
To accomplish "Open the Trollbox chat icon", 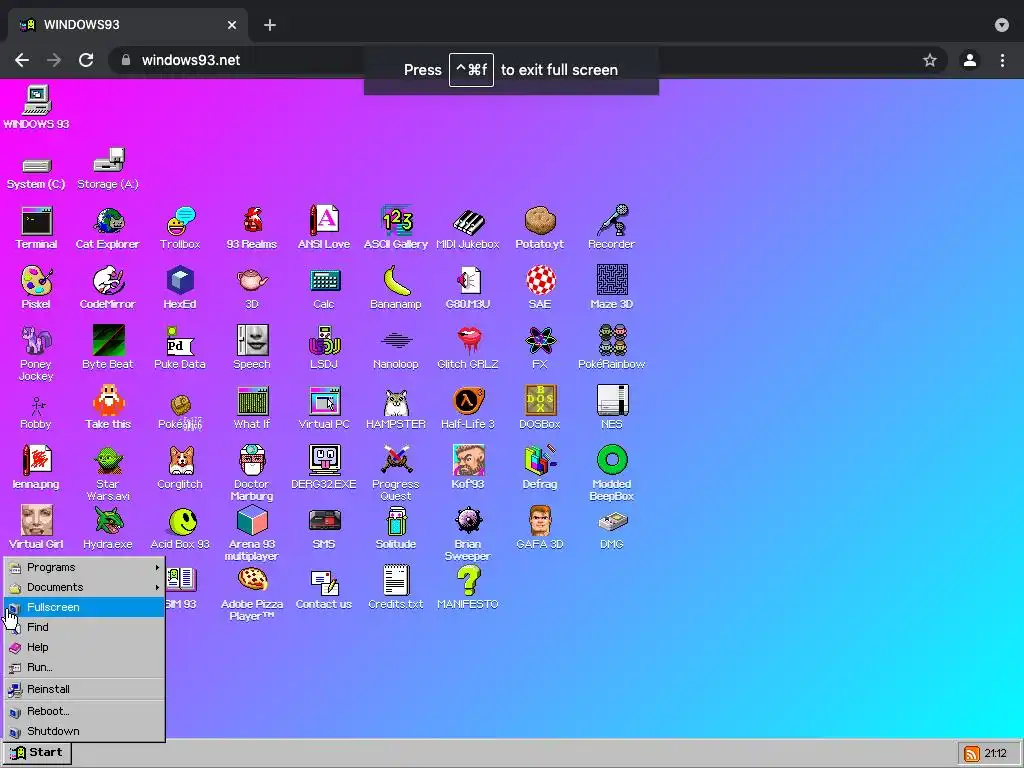I will pos(180,228).
